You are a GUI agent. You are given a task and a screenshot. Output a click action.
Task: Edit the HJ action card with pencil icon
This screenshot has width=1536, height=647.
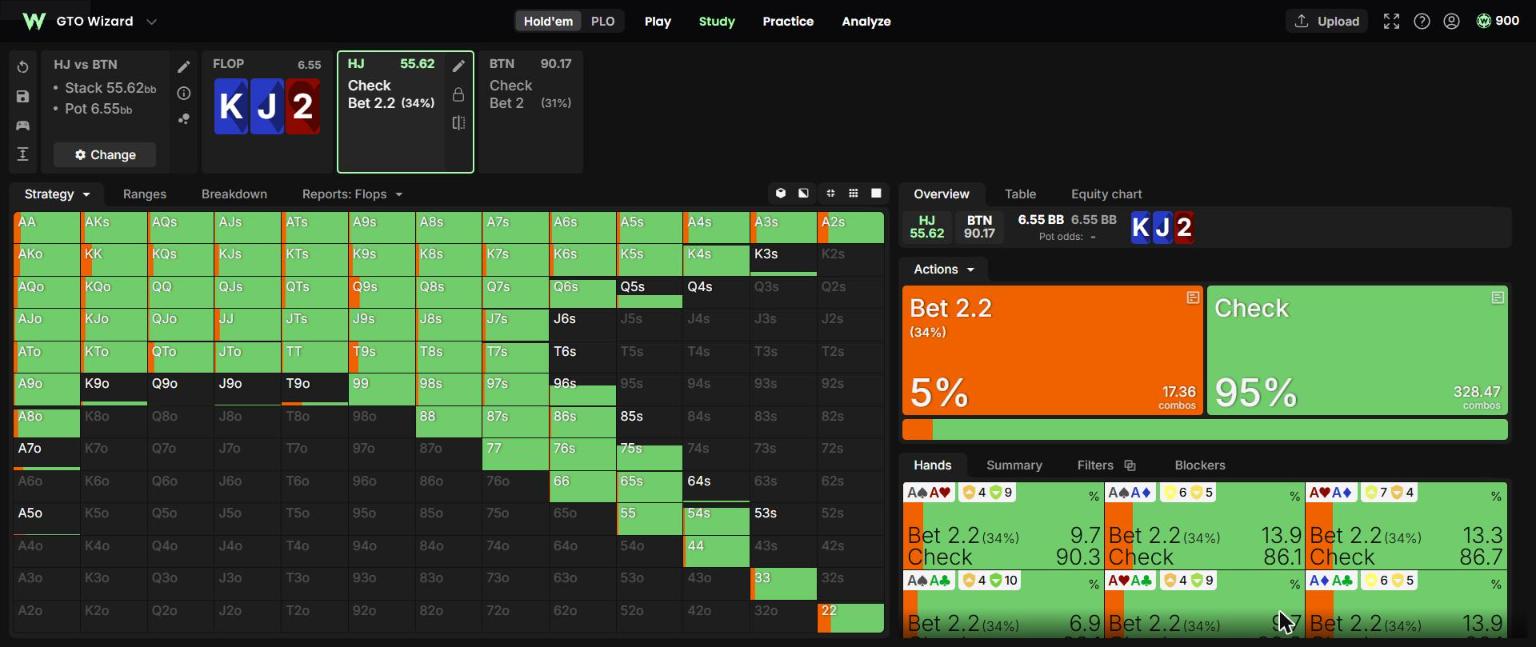459,66
